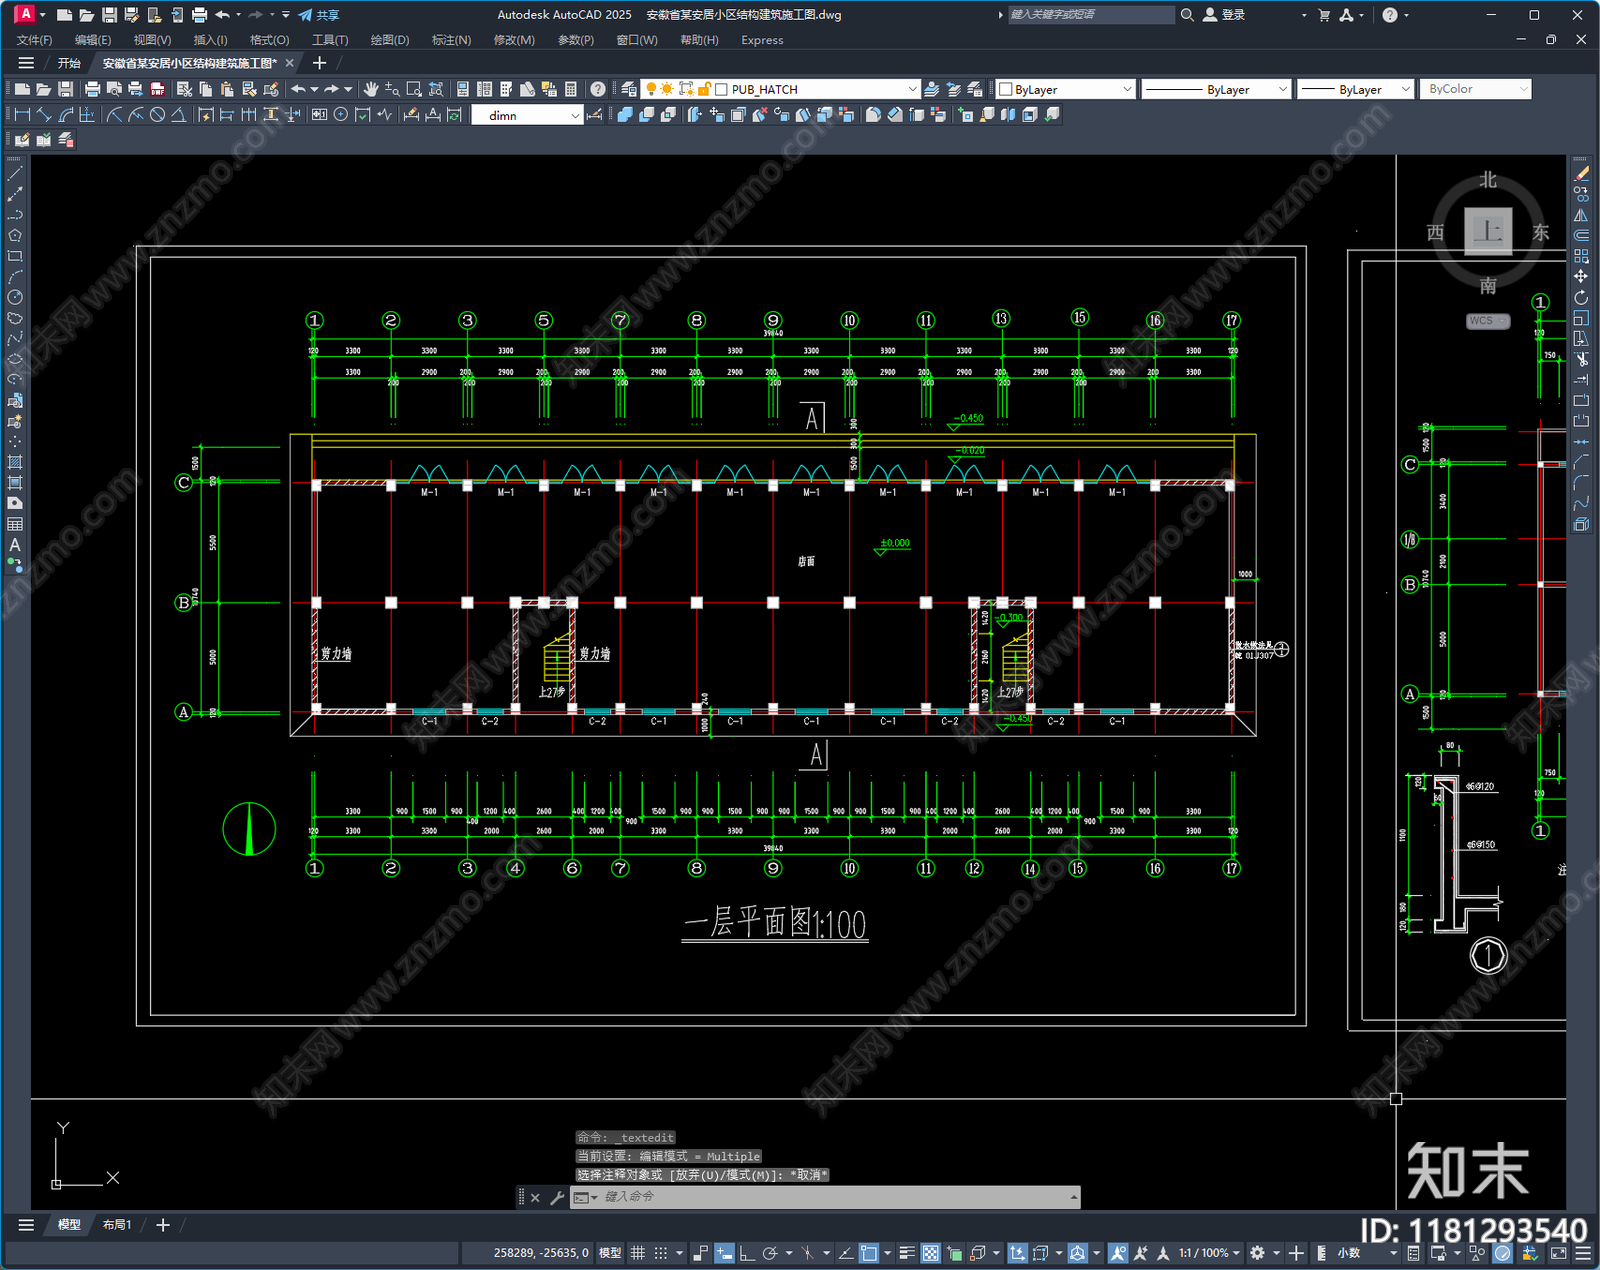Click the 模型 model space button in status bar
Image resolution: width=1600 pixels, height=1270 pixels.
610,1253
